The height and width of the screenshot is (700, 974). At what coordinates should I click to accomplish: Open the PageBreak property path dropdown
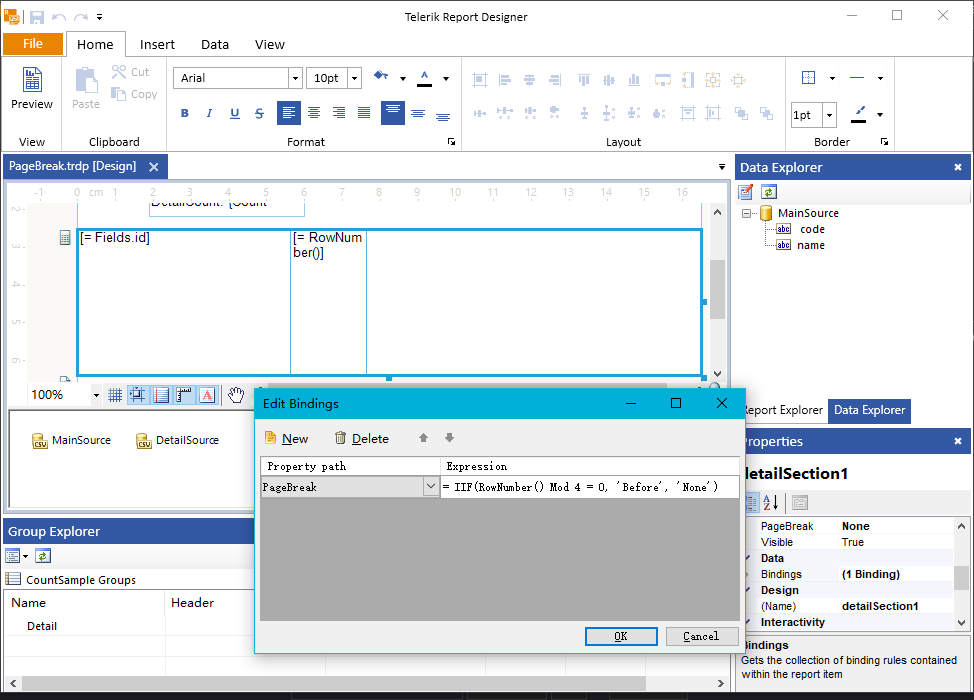pyautogui.click(x=430, y=486)
